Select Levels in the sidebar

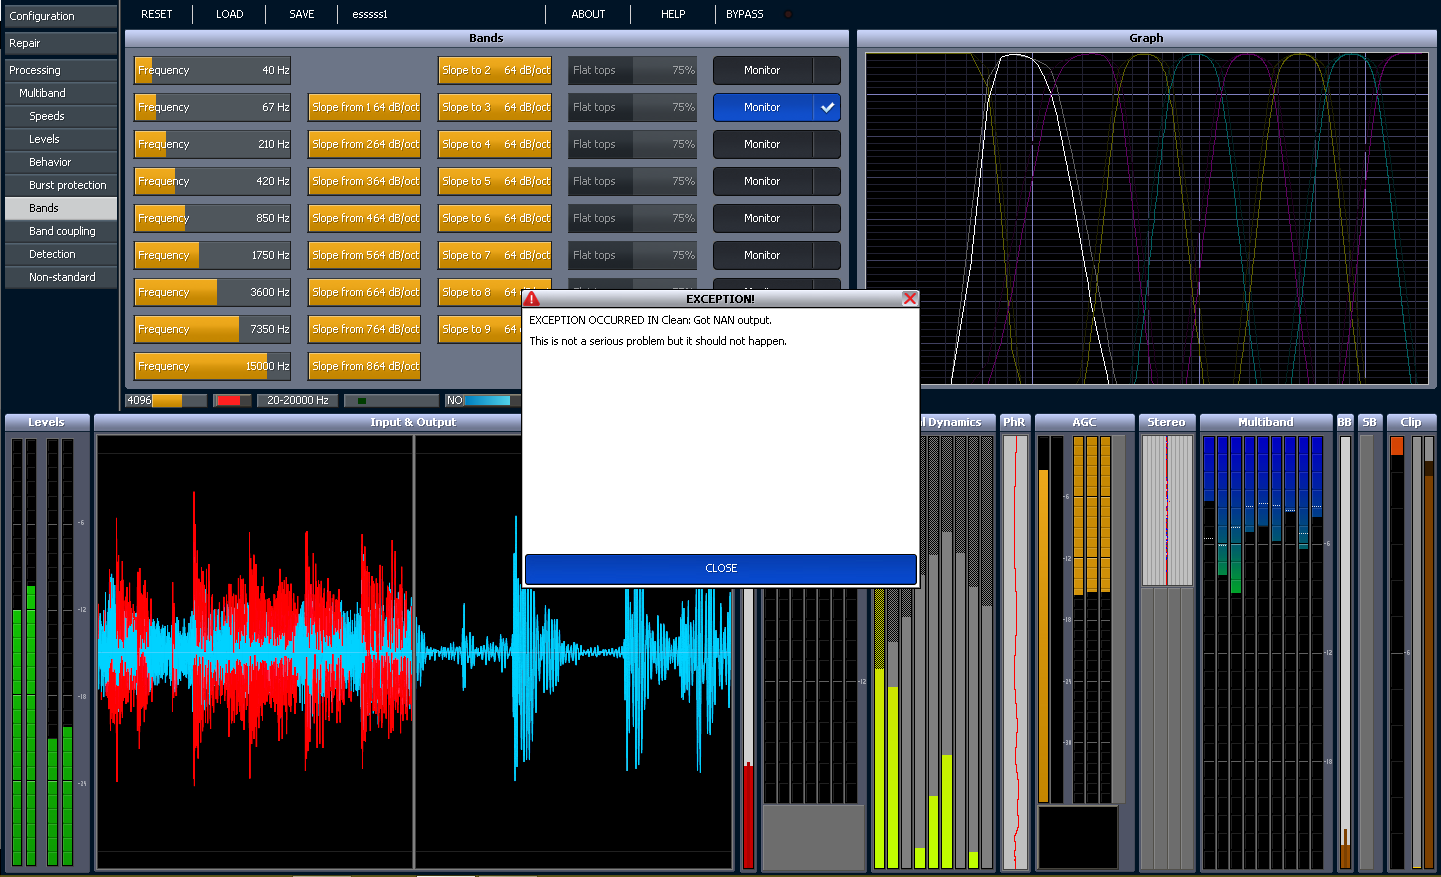click(61, 139)
